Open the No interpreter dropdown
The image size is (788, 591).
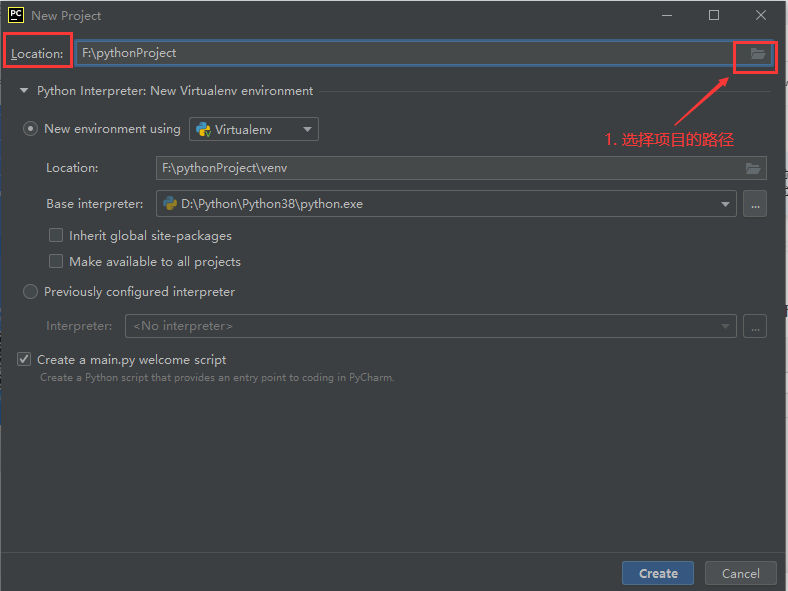(430, 326)
